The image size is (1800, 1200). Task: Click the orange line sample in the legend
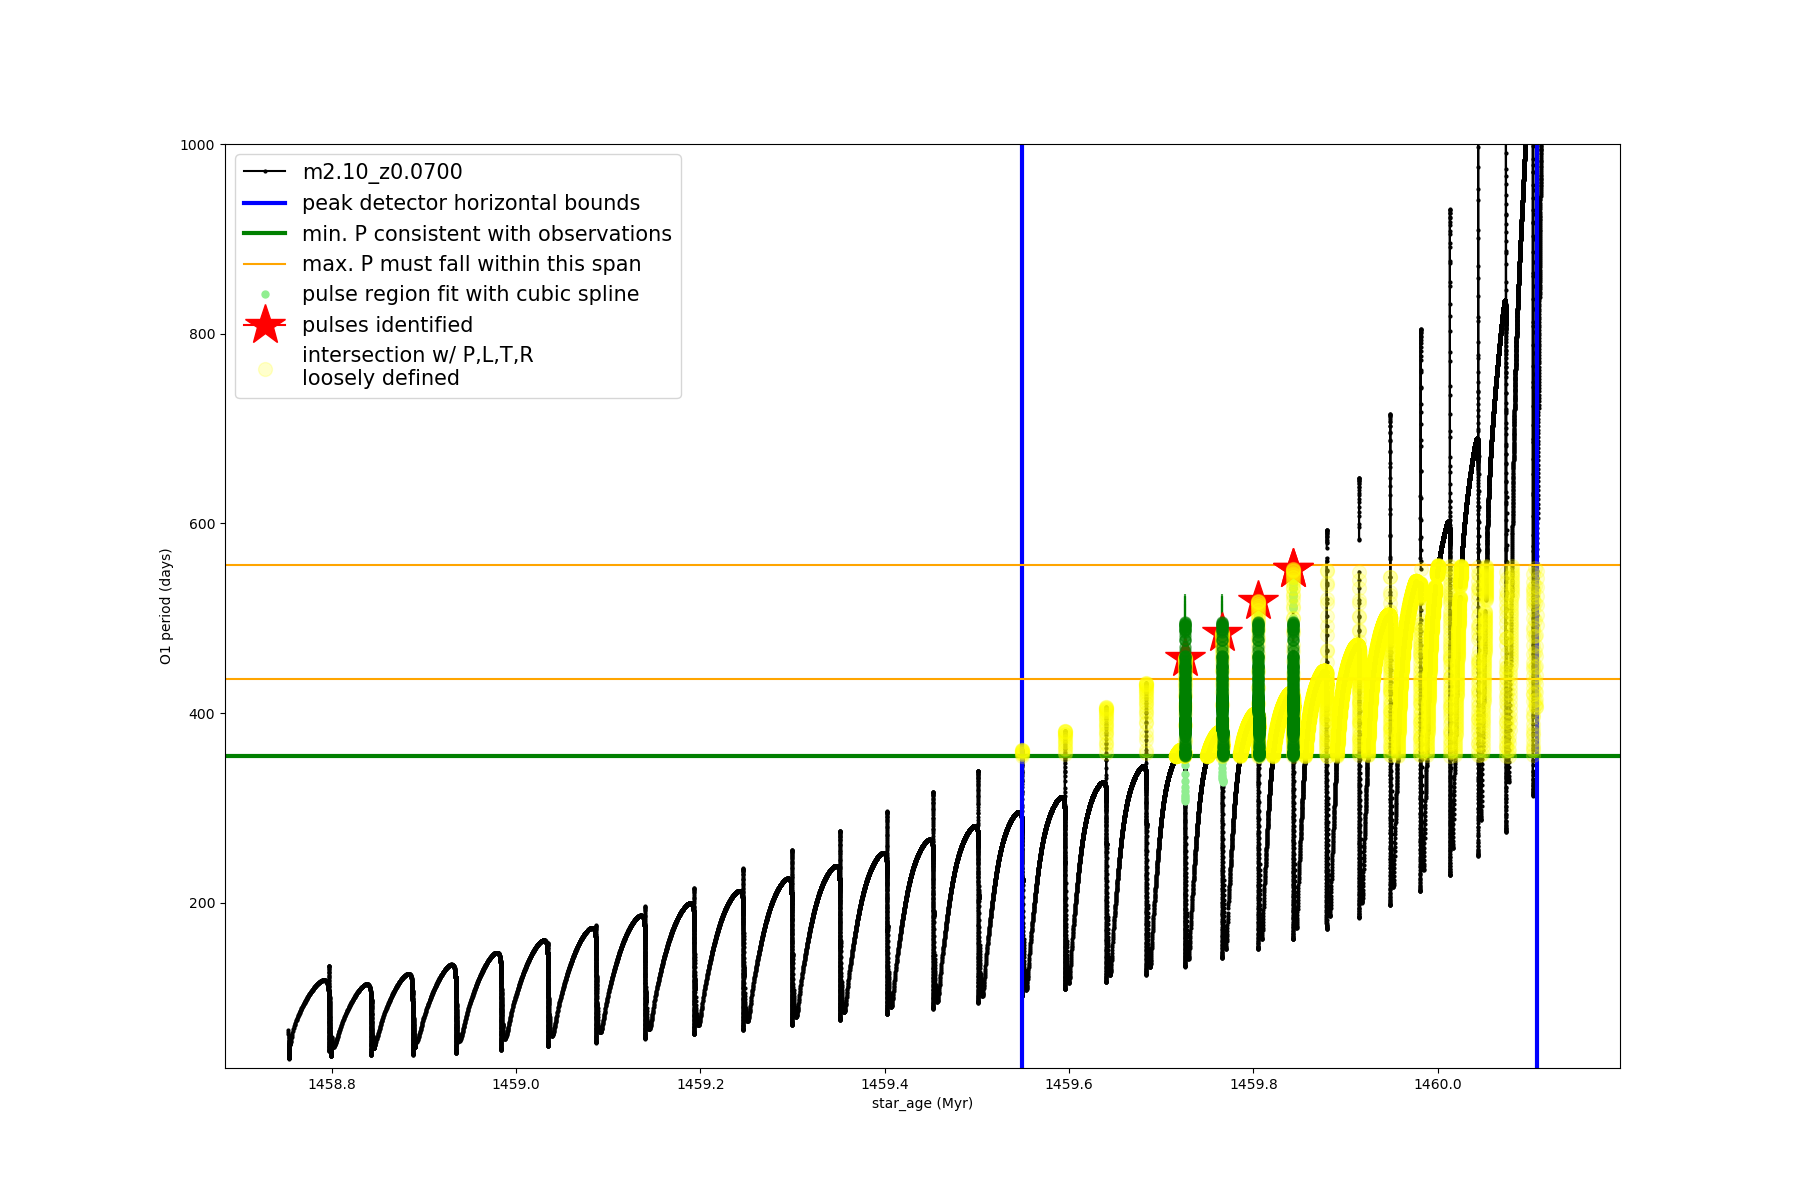coord(265,264)
